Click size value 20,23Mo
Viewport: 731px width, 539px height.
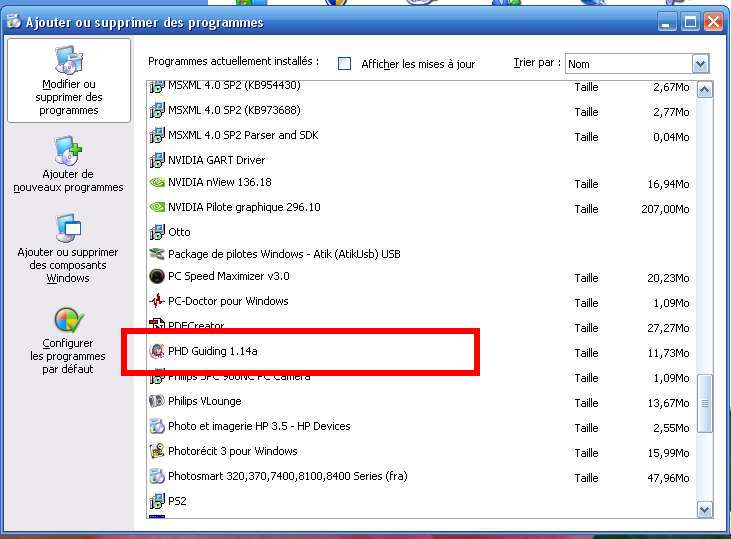click(668, 278)
